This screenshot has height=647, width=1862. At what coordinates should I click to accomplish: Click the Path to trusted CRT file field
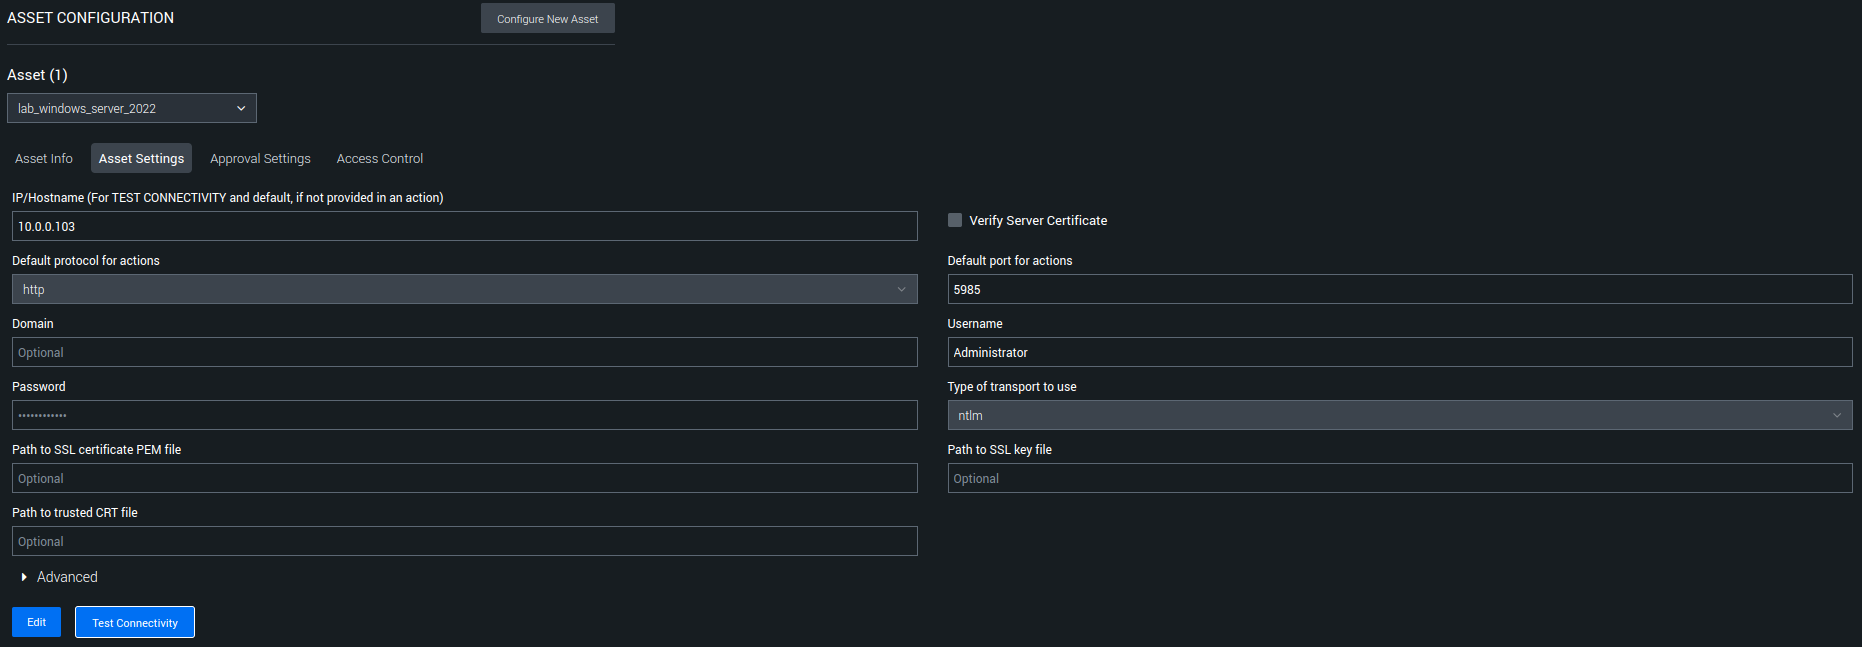pyautogui.click(x=464, y=541)
